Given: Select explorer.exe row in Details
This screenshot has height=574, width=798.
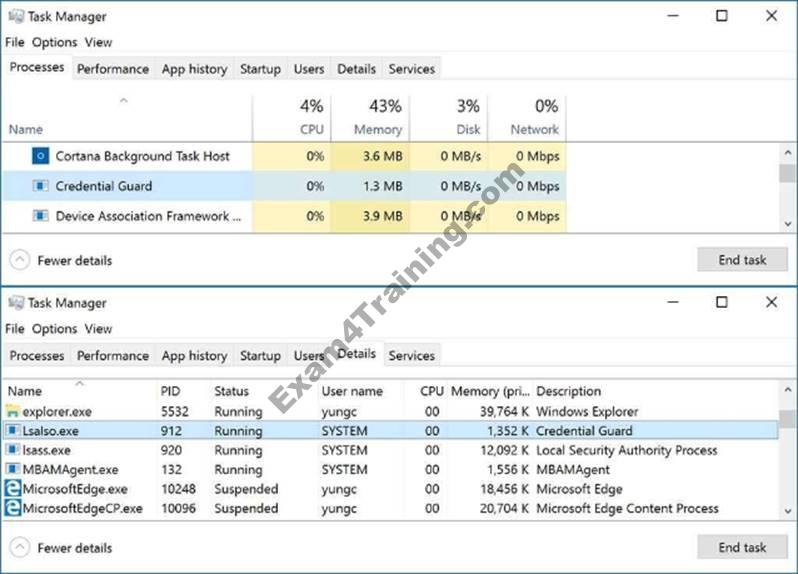Looking at the screenshot, I should pyautogui.click(x=391, y=411).
